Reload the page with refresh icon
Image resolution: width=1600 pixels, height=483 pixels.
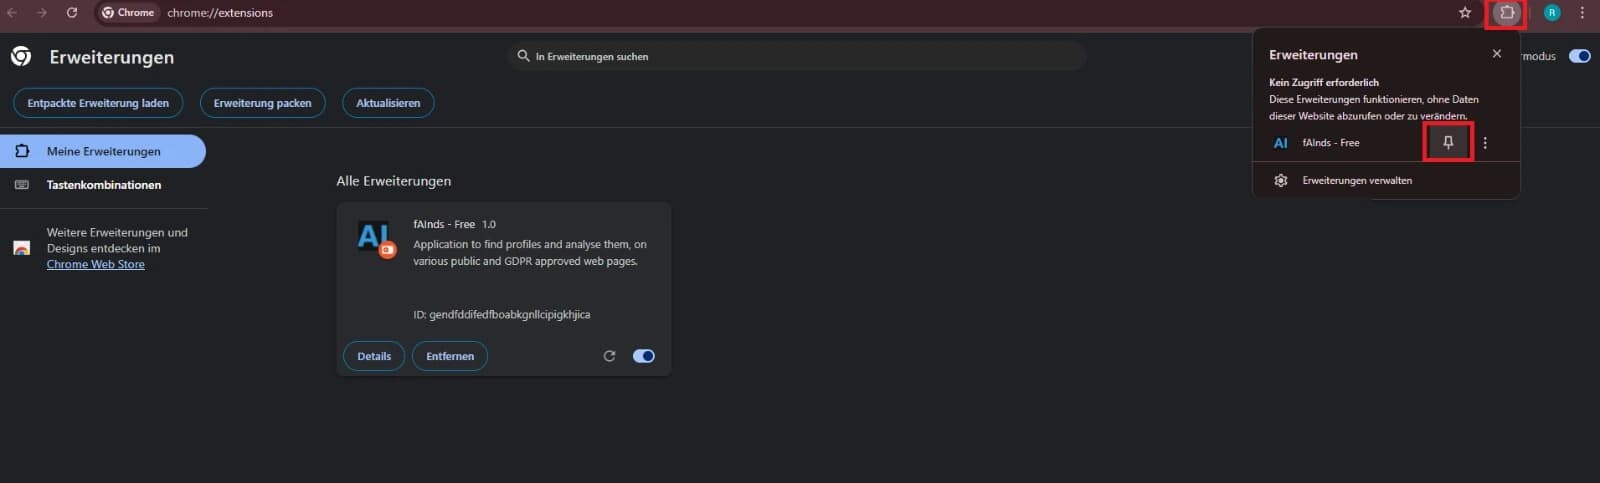pyautogui.click(x=72, y=13)
